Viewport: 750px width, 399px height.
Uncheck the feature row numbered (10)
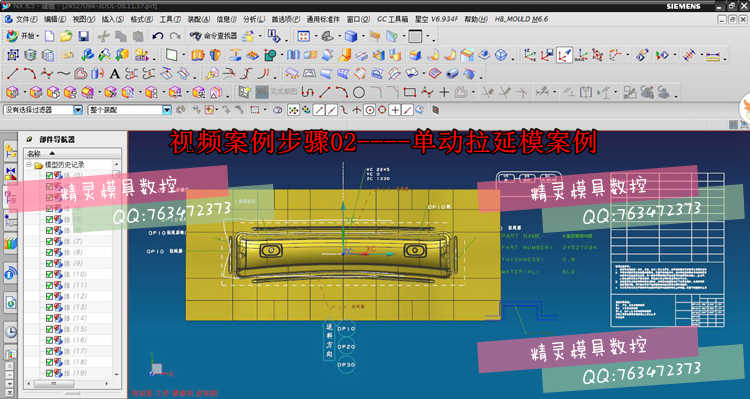pyautogui.click(x=49, y=274)
